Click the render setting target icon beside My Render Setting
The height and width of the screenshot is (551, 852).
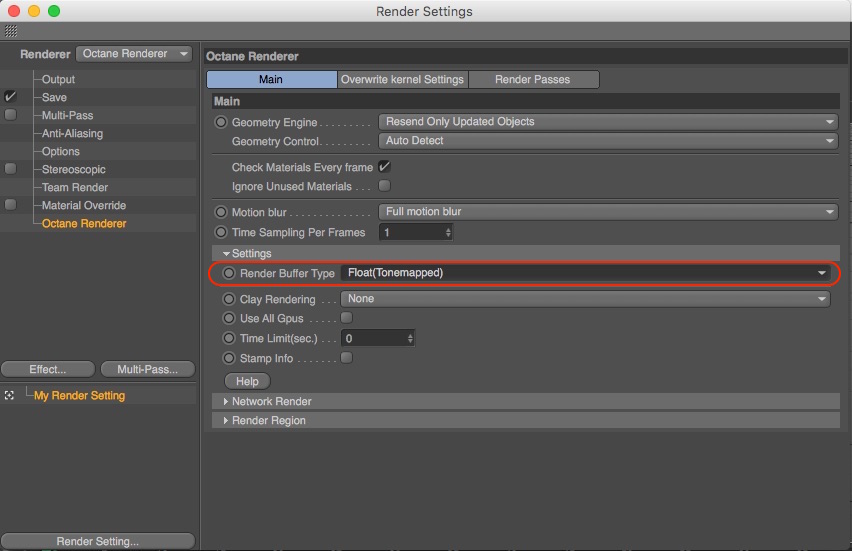(x=9, y=396)
